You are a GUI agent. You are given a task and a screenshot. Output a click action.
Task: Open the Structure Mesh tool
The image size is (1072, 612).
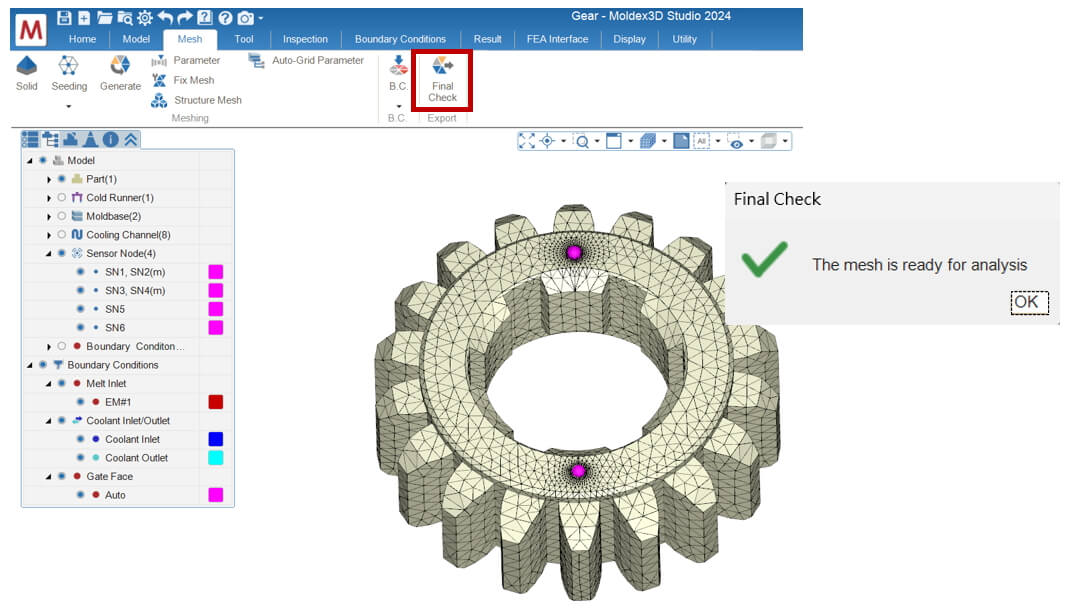[159, 101]
